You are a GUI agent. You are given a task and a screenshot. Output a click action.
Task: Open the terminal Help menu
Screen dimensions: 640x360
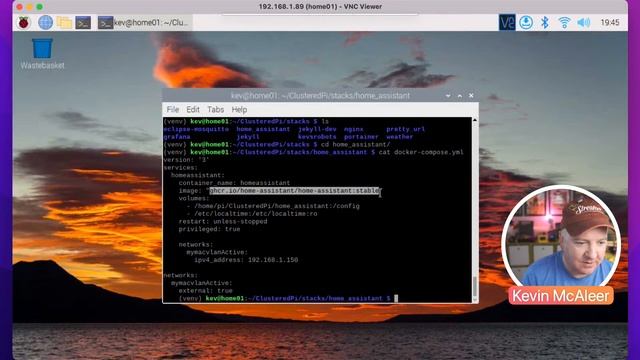tap(239, 109)
